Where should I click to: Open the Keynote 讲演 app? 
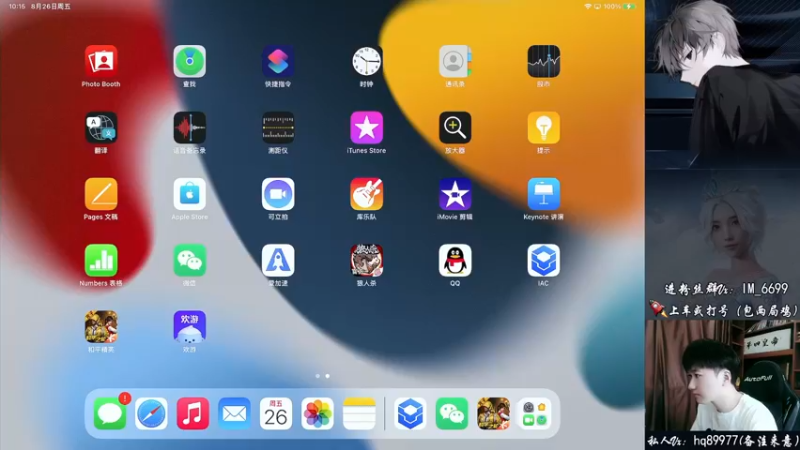coord(543,194)
